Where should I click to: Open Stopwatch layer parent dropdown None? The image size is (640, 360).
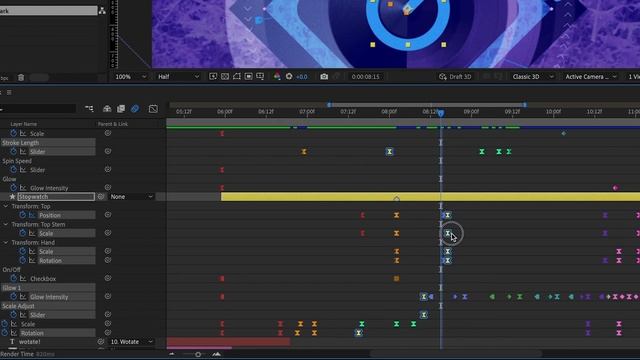tap(131, 197)
